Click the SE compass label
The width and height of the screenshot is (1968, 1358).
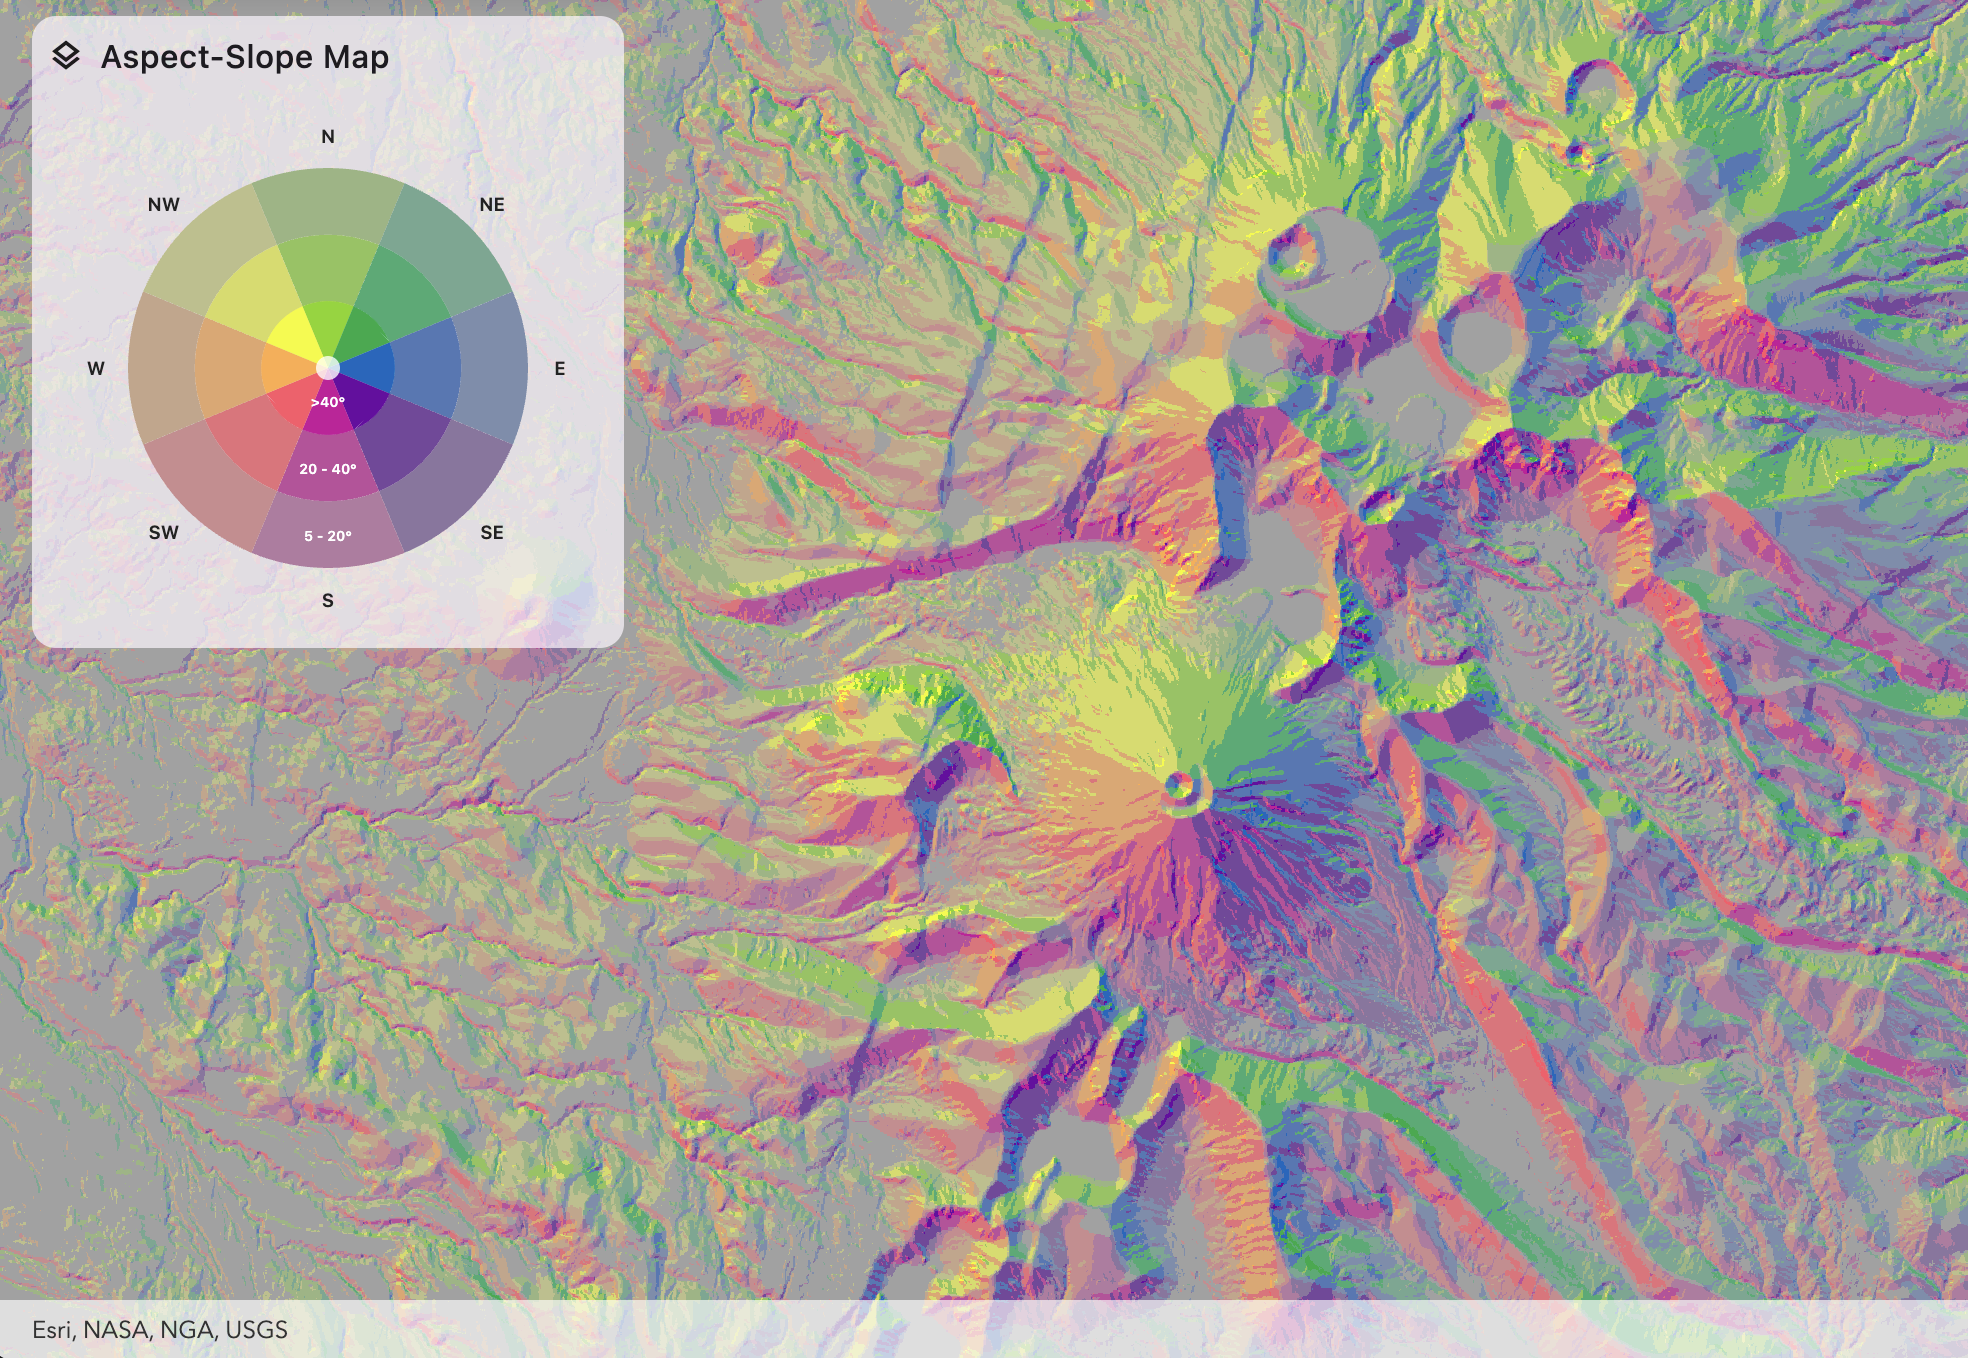492,532
